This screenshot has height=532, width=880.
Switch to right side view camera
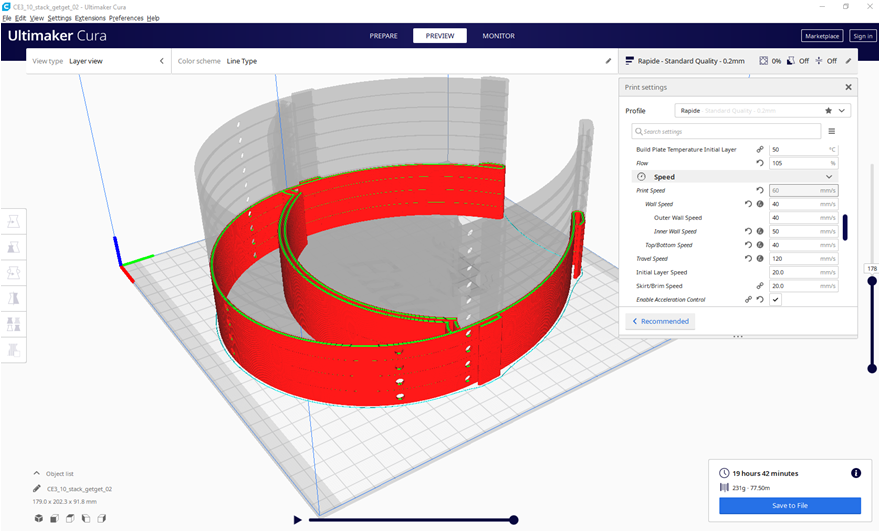(x=102, y=518)
